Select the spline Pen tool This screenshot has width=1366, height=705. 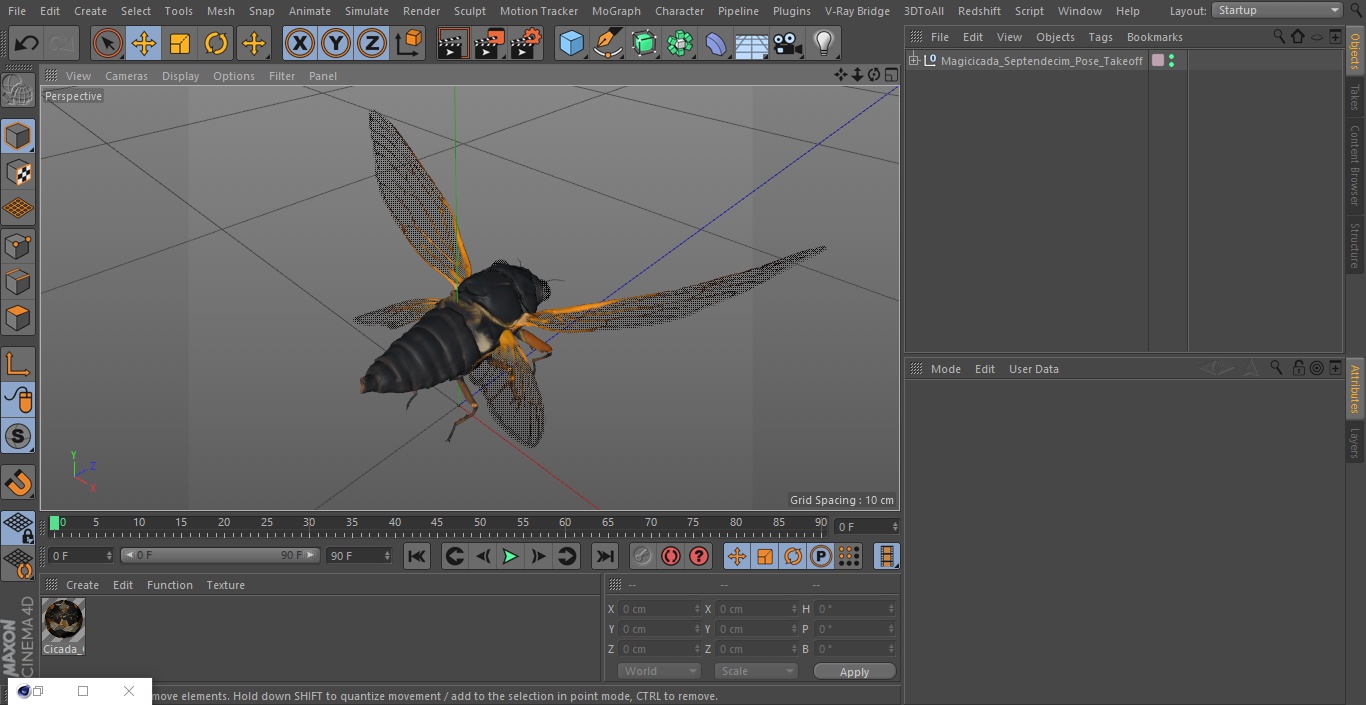click(607, 43)
